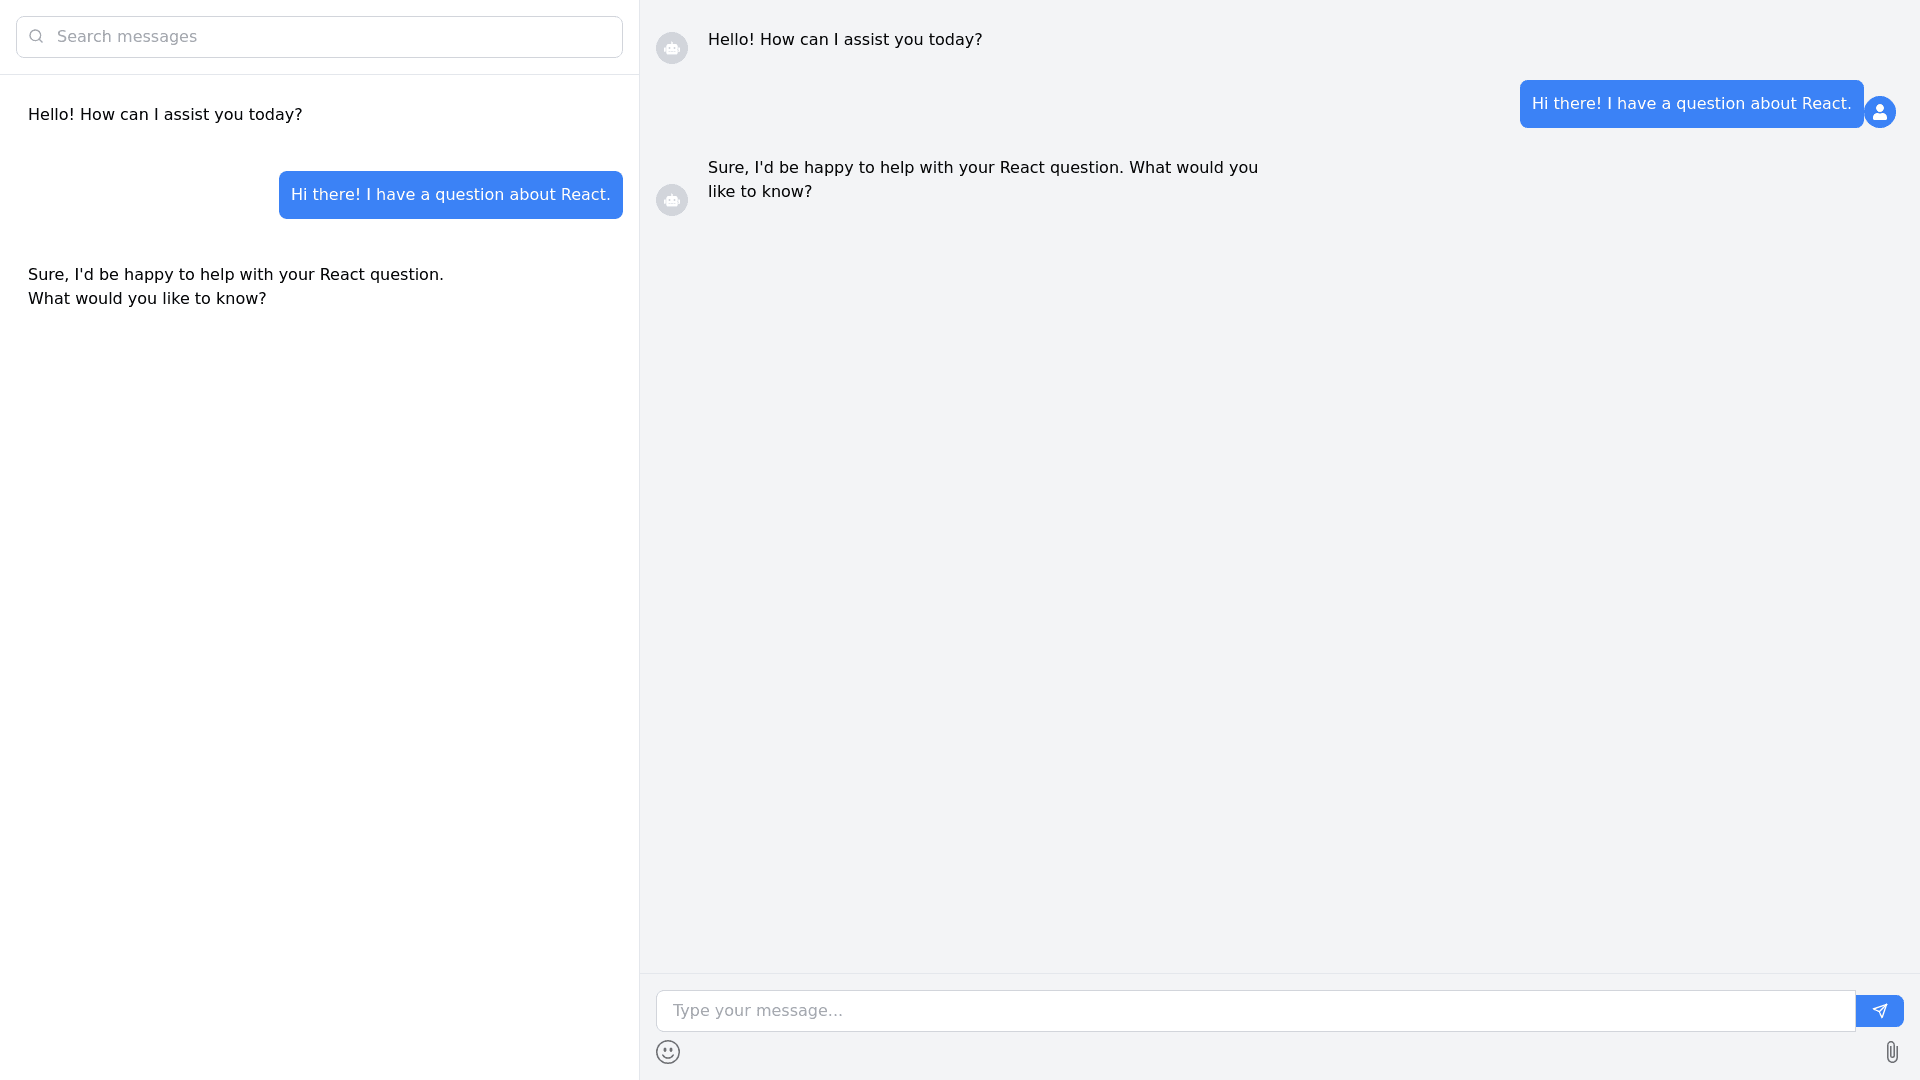Click bot avatar beside the React reply
The height and width of the screenshot is (1080, 1920).
672,200
